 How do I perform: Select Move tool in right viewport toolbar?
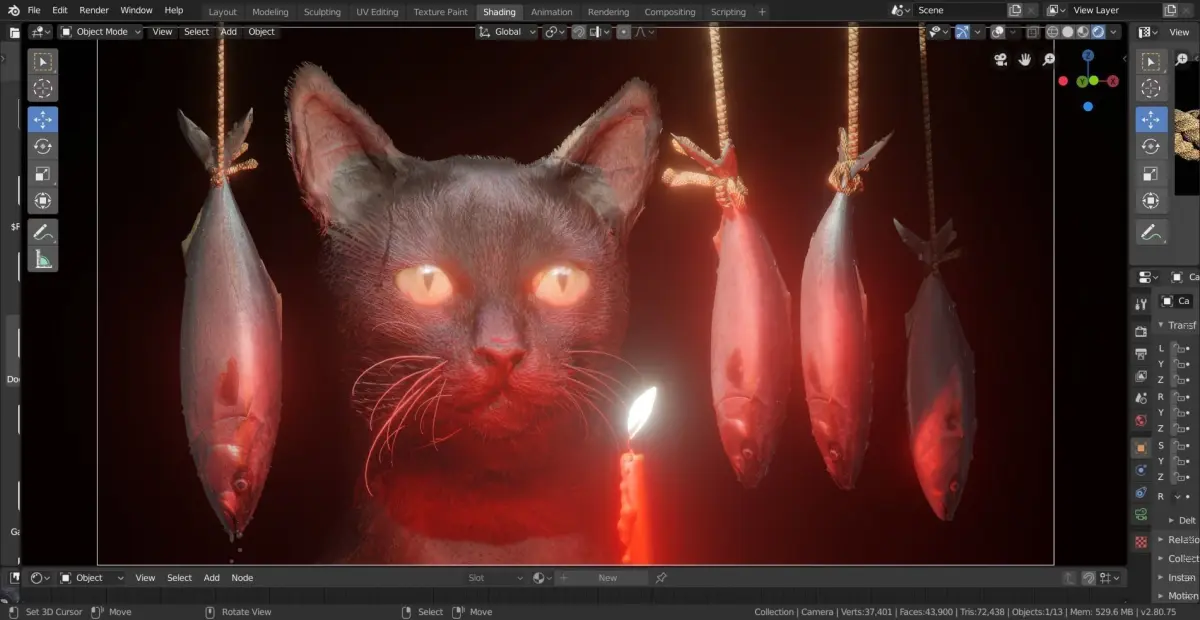[1151, 120]
